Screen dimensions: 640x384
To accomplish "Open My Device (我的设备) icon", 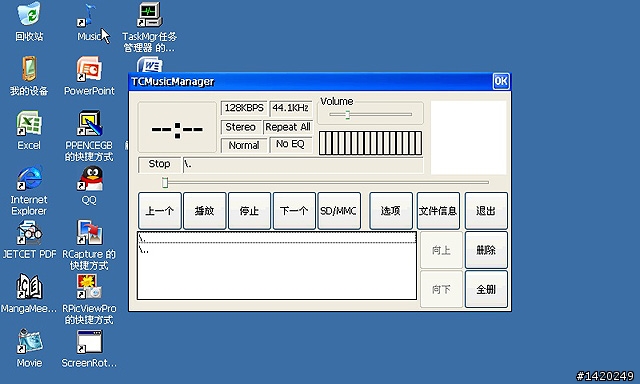I will click(29, 76).
